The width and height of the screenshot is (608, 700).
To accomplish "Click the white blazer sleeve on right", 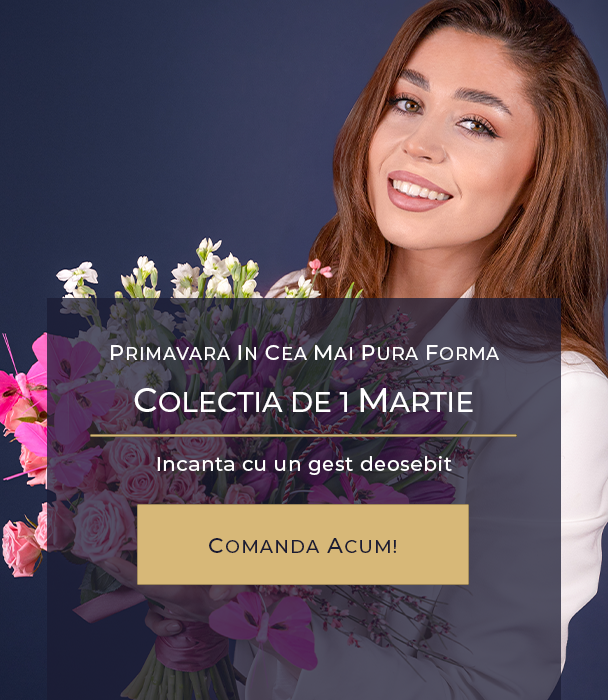I will pyautogui.click(x=583, y=491).
